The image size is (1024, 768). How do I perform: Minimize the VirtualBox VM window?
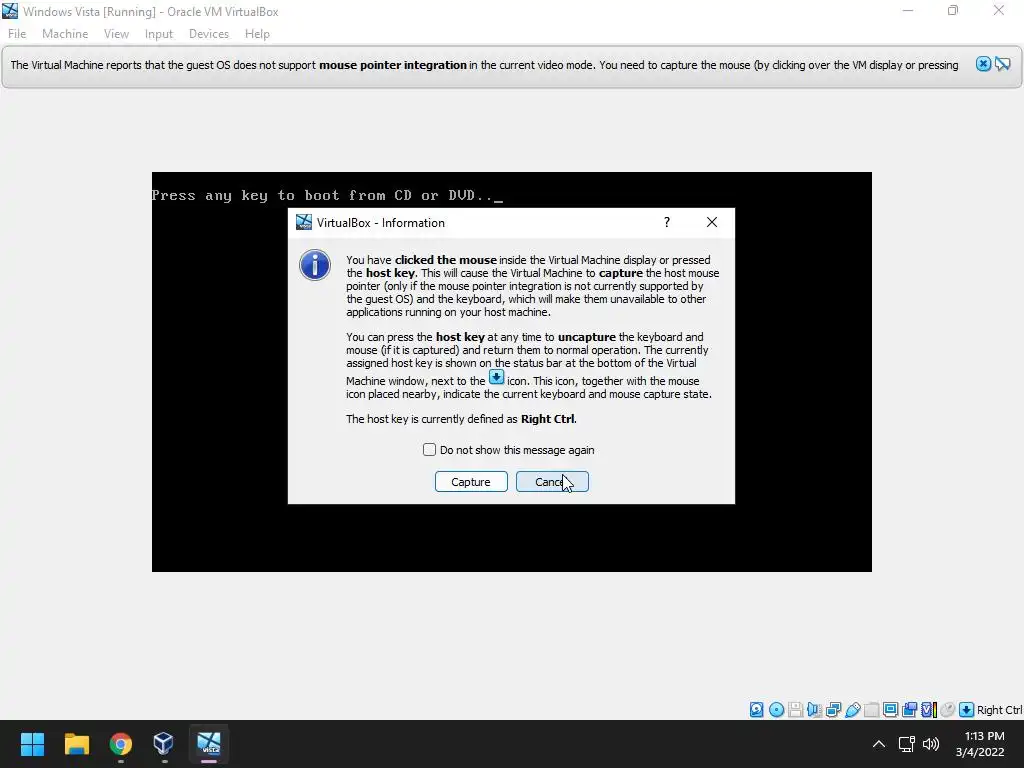coord(908,11)
